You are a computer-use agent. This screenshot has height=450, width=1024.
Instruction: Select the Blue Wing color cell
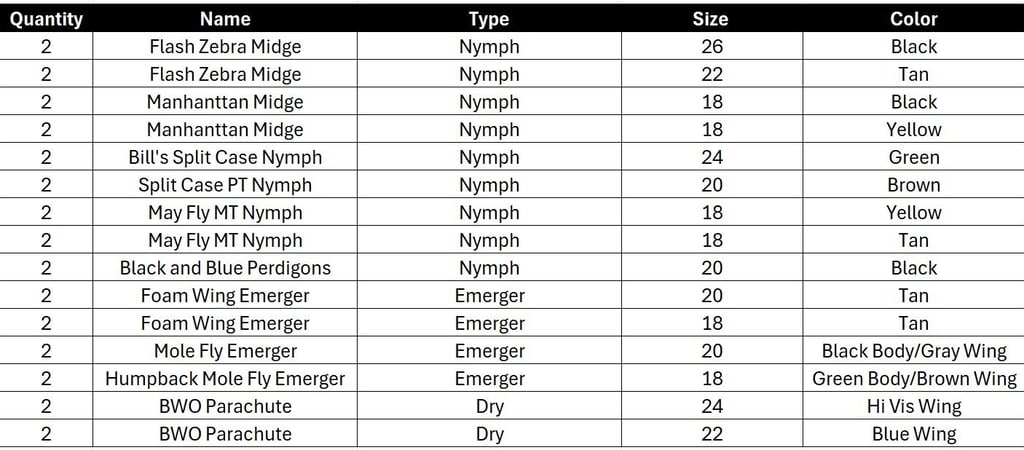click(x=913, y=434)
